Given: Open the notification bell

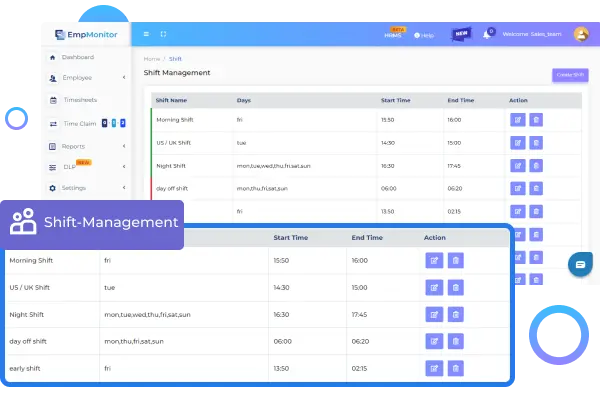Looking at the screenshot, I should pos(489,33).
